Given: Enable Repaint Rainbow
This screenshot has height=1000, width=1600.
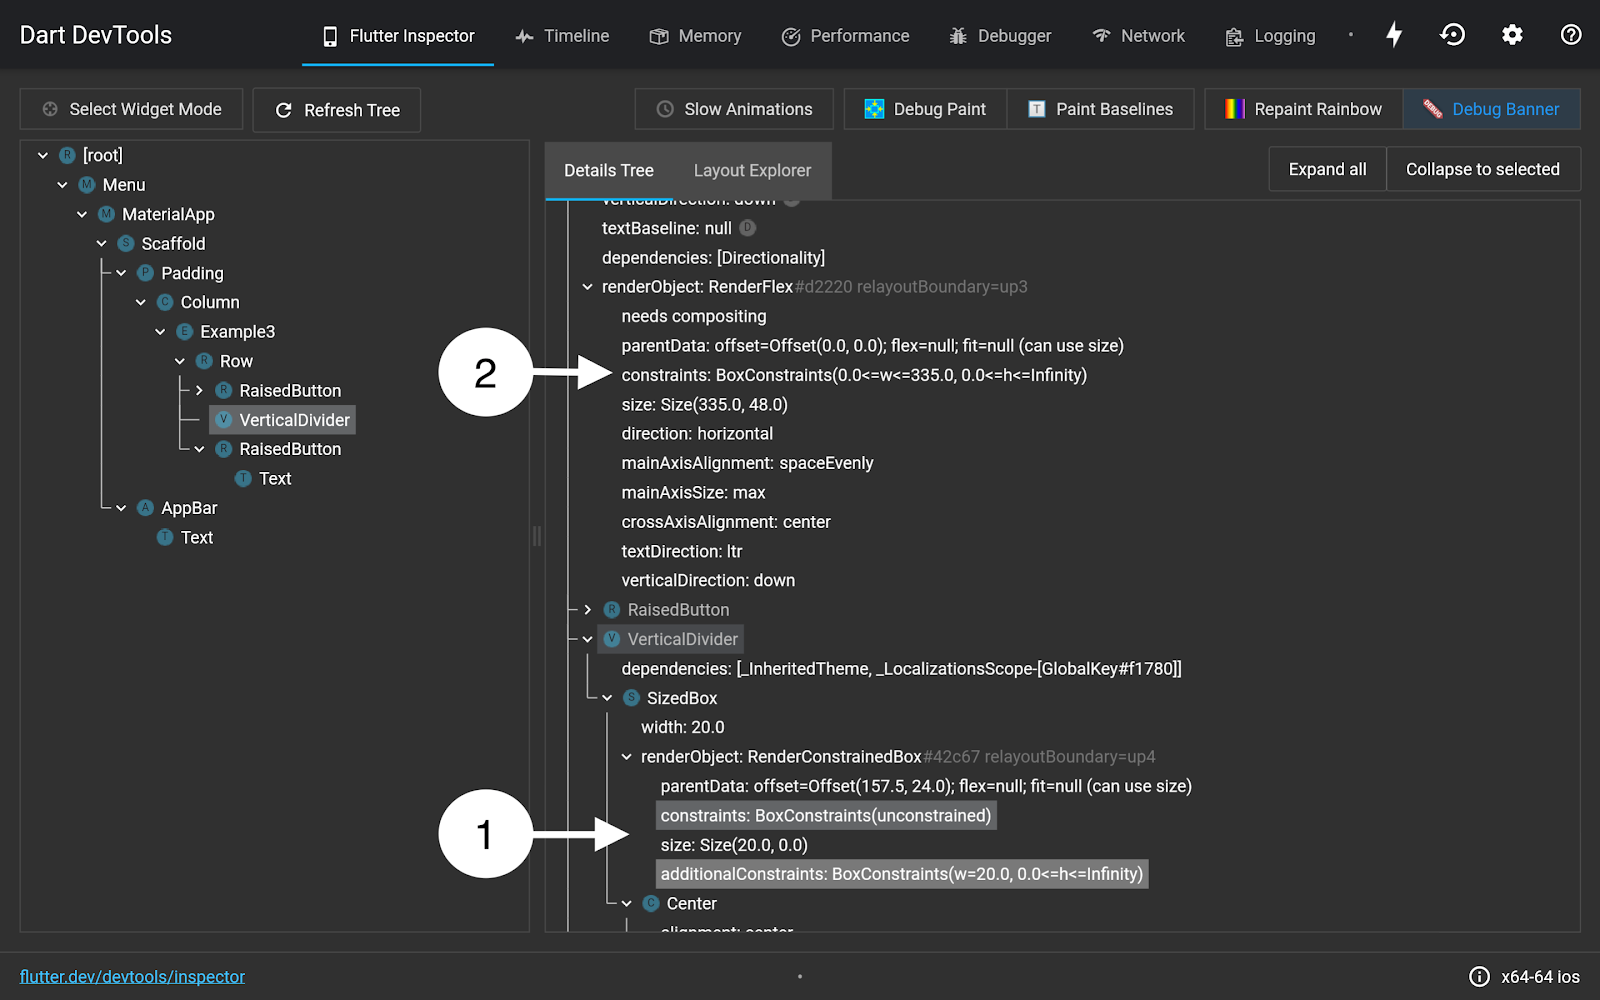Looking at the screenshot, I should tap(1304, 109).
